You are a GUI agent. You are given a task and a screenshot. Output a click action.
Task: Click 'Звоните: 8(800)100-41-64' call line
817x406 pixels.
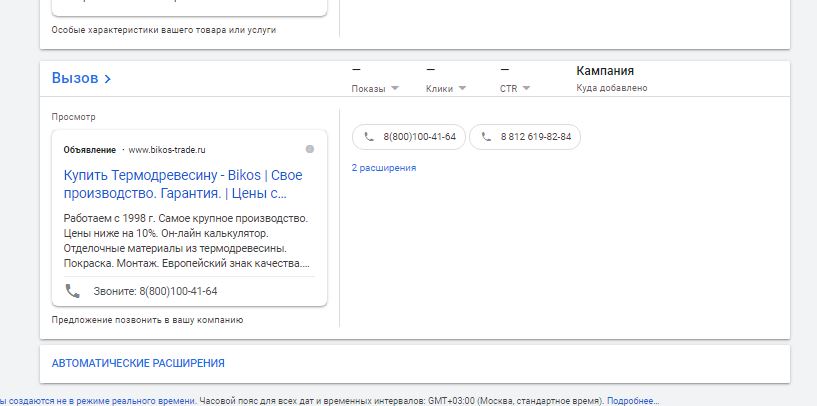155,291
